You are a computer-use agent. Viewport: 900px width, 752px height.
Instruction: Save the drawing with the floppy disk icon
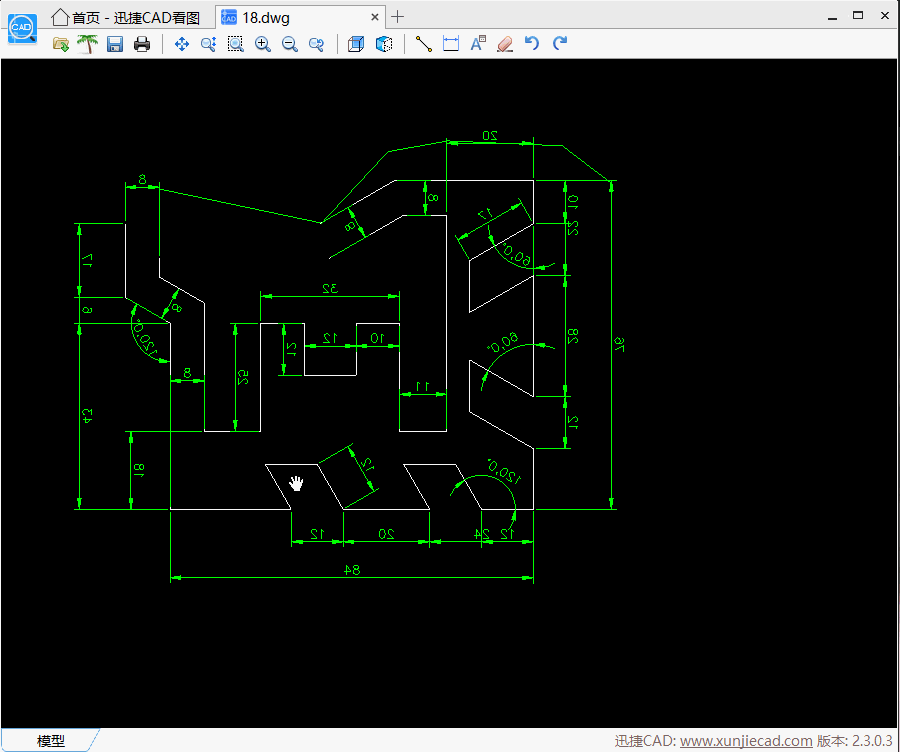[115, 44]
